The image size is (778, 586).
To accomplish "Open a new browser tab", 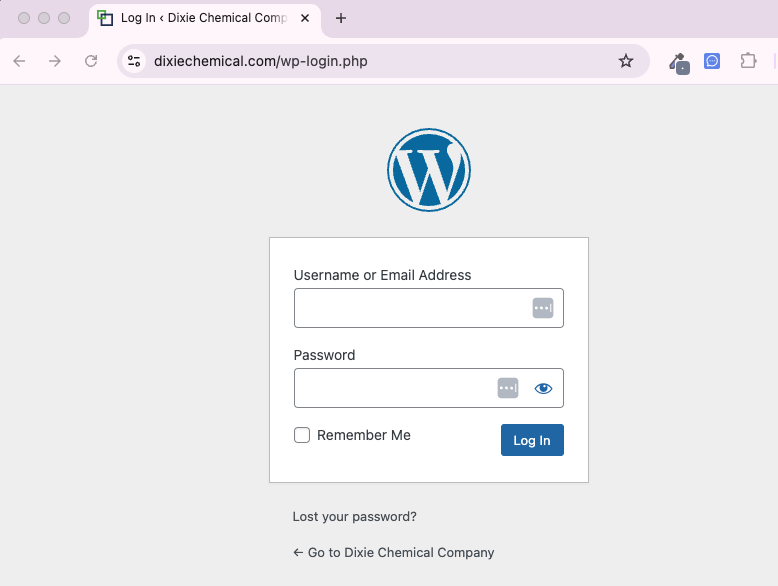I will pyautogui.click(x=341, y=18).
